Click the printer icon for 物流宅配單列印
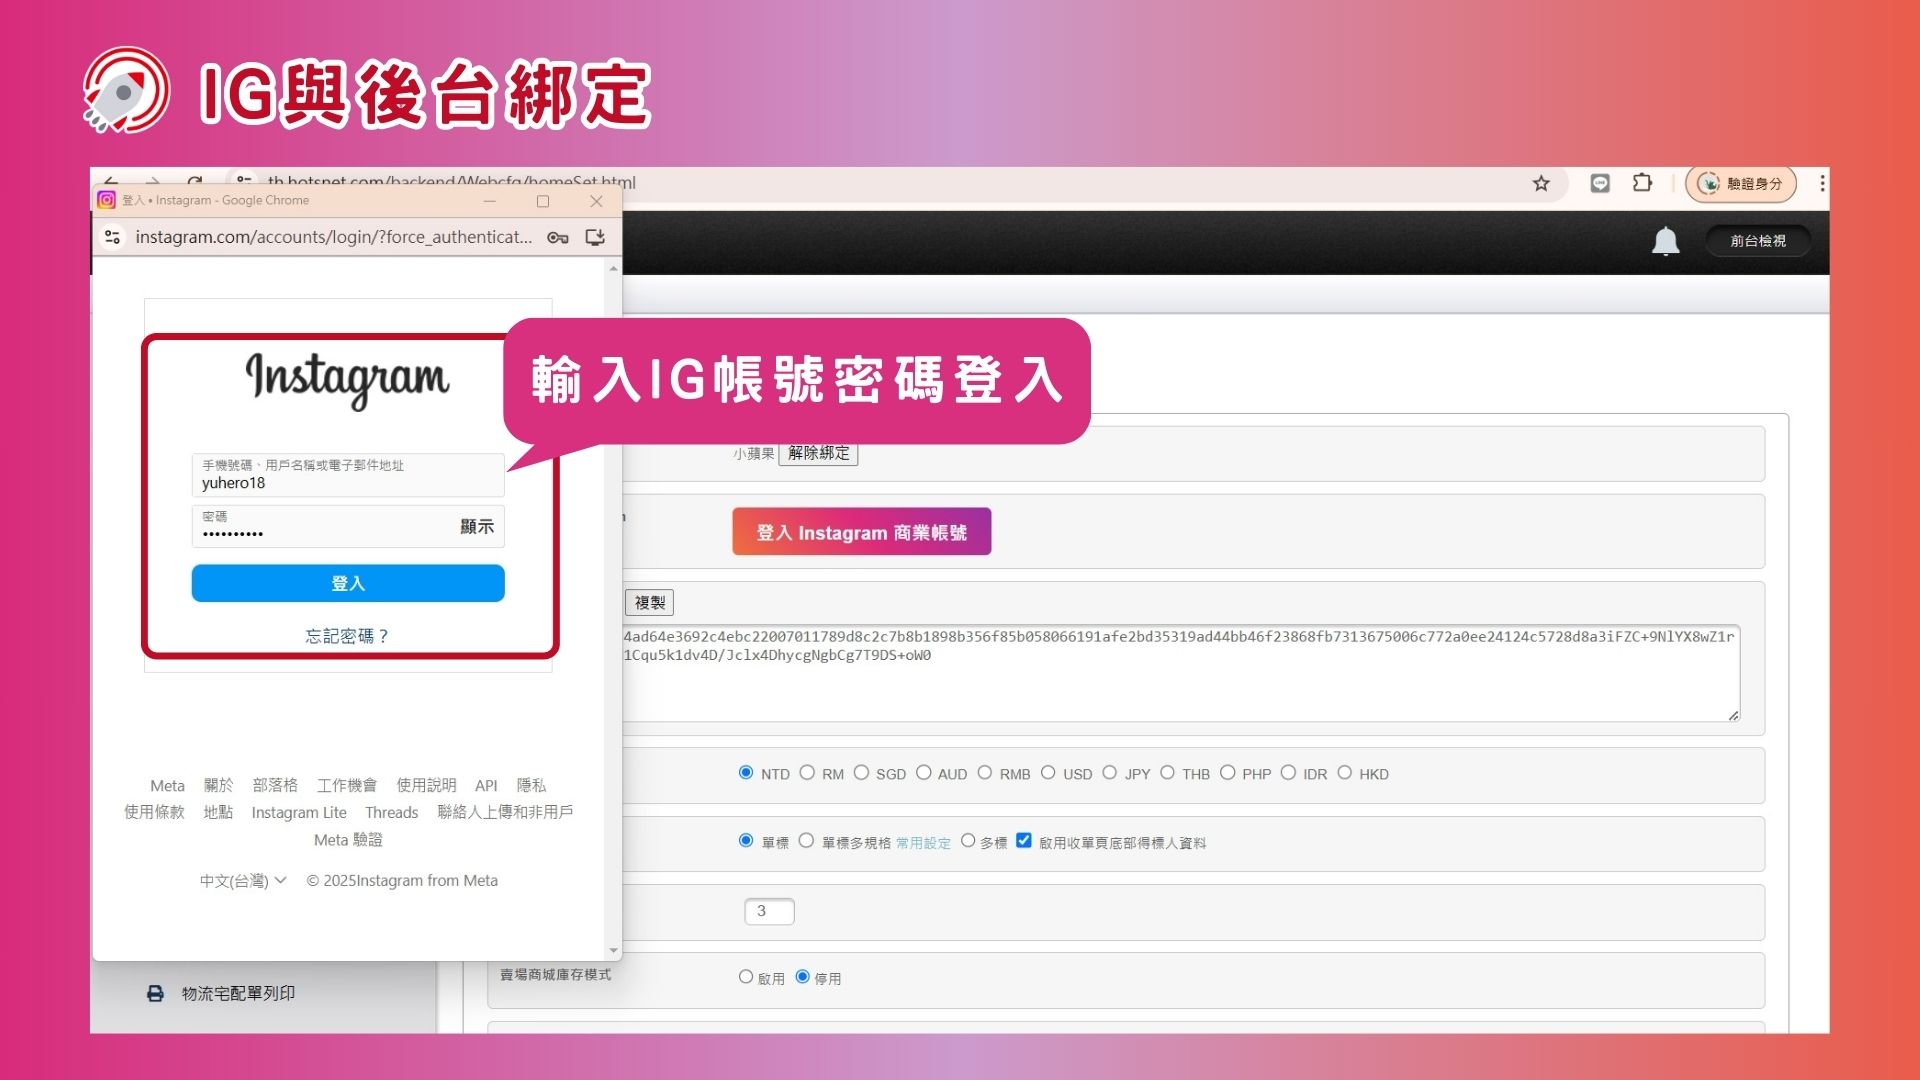 pos(155,993)
